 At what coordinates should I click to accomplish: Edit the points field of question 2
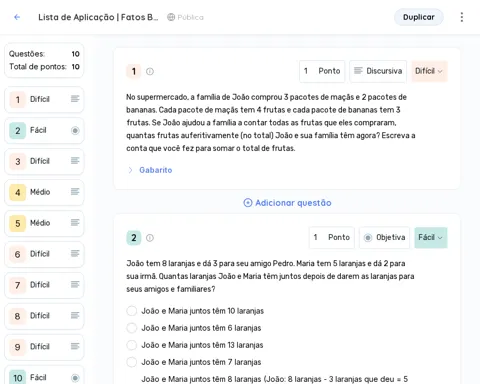[x=332, y=238]
